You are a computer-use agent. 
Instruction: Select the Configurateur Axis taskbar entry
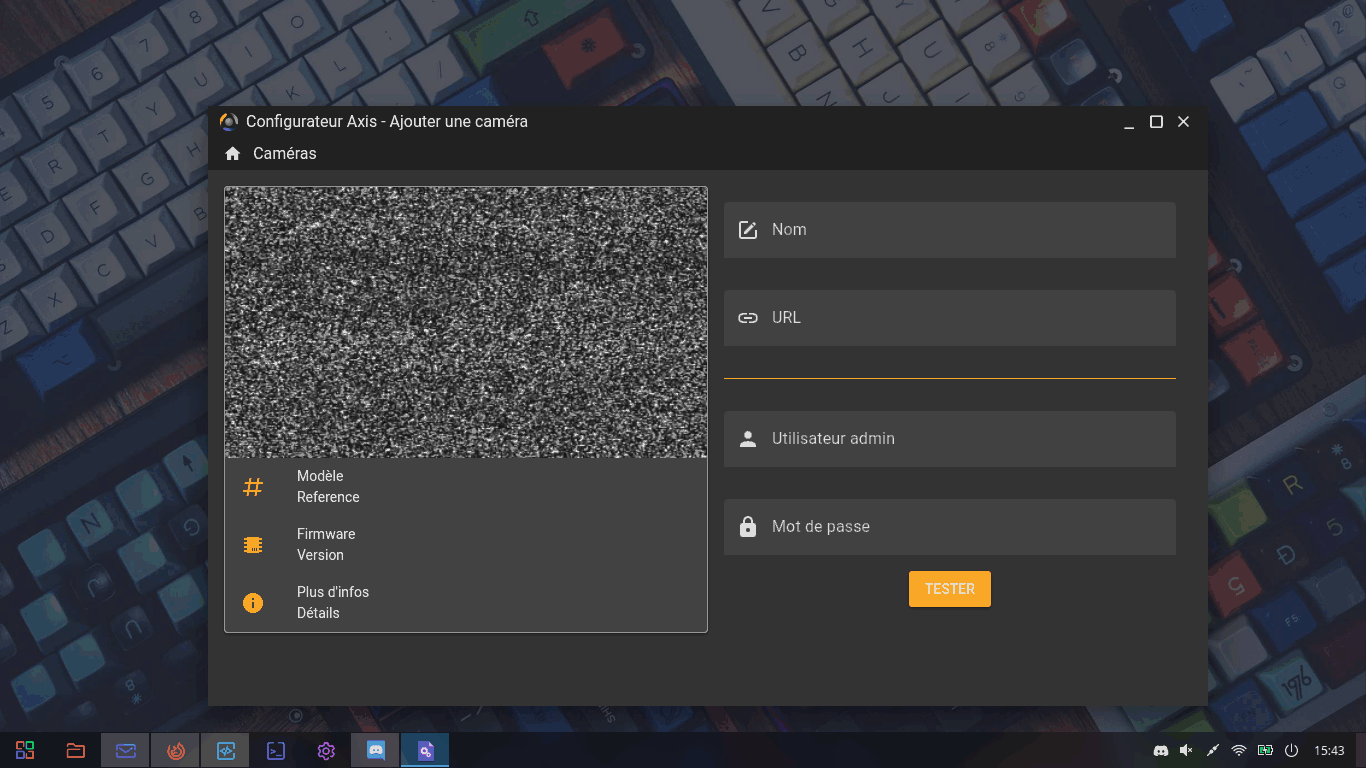pyautogui.click(x=425, y=750)
